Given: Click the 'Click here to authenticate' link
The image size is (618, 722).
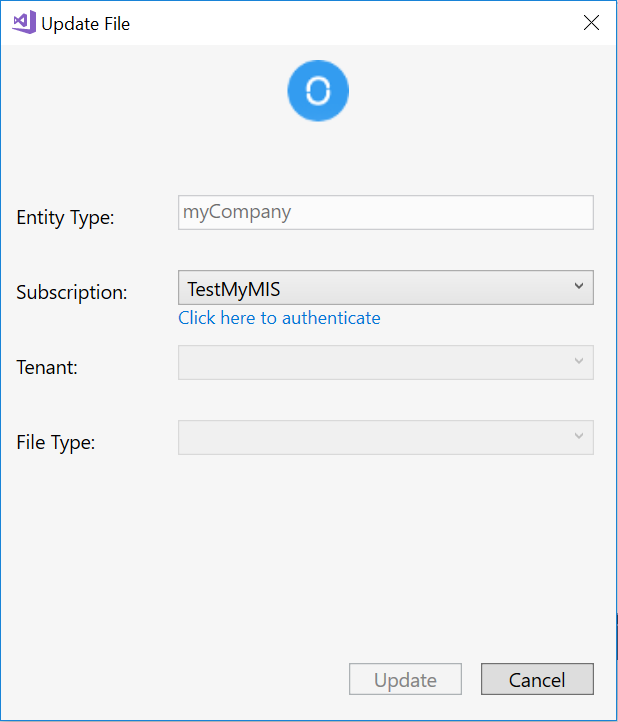Looking at the screenshot, I should point(279,318).
